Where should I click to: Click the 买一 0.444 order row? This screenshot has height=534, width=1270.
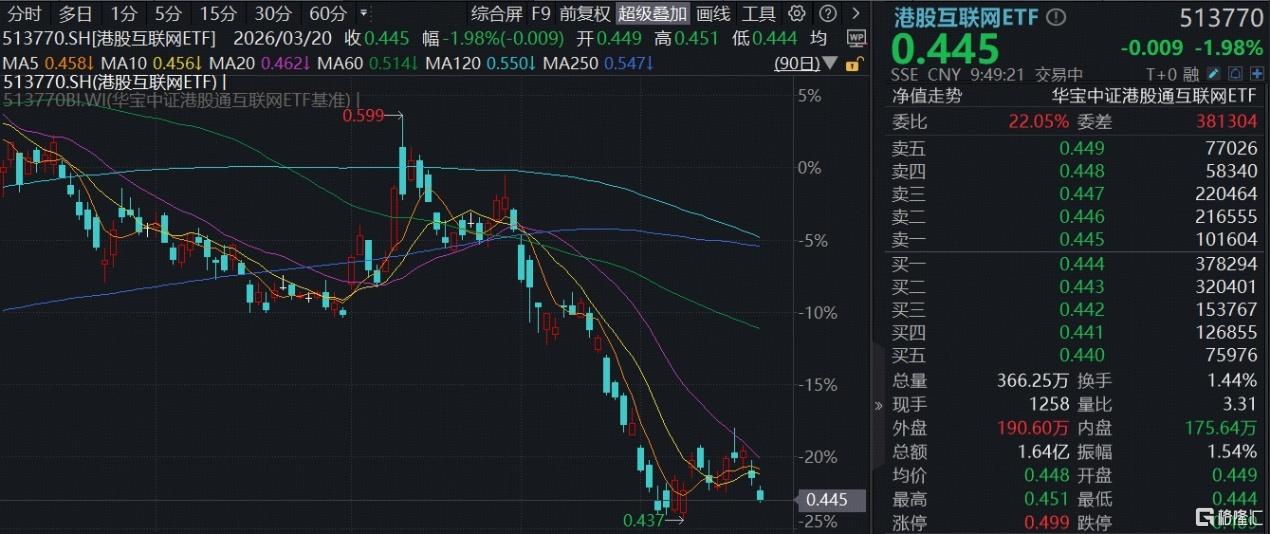click(1075, 264)
